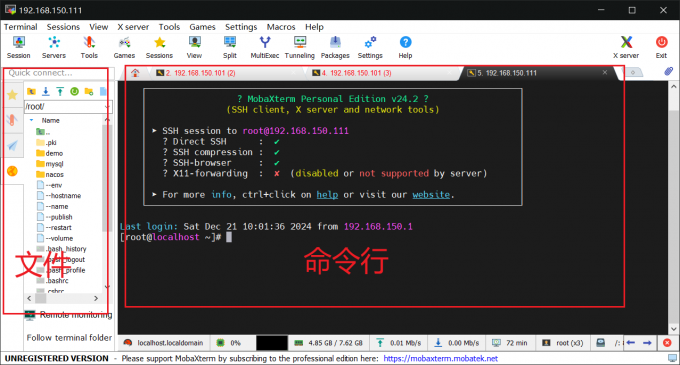Open the Macros menu
The height and width of the screenshot is (365, 680).
[x=281, y=27]
